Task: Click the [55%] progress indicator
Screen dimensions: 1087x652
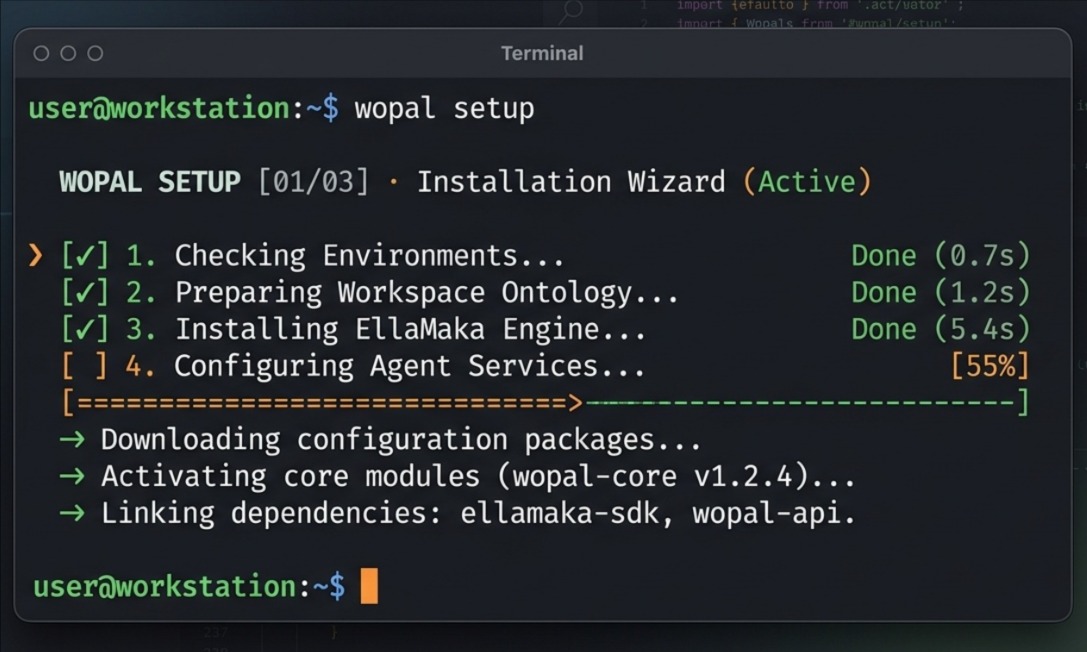Action: (989, 366)
